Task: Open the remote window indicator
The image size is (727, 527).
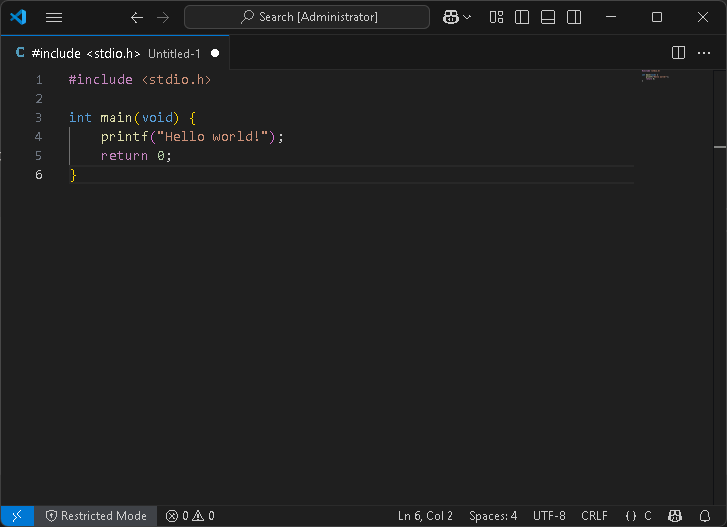Action: [x=17, y=516]
